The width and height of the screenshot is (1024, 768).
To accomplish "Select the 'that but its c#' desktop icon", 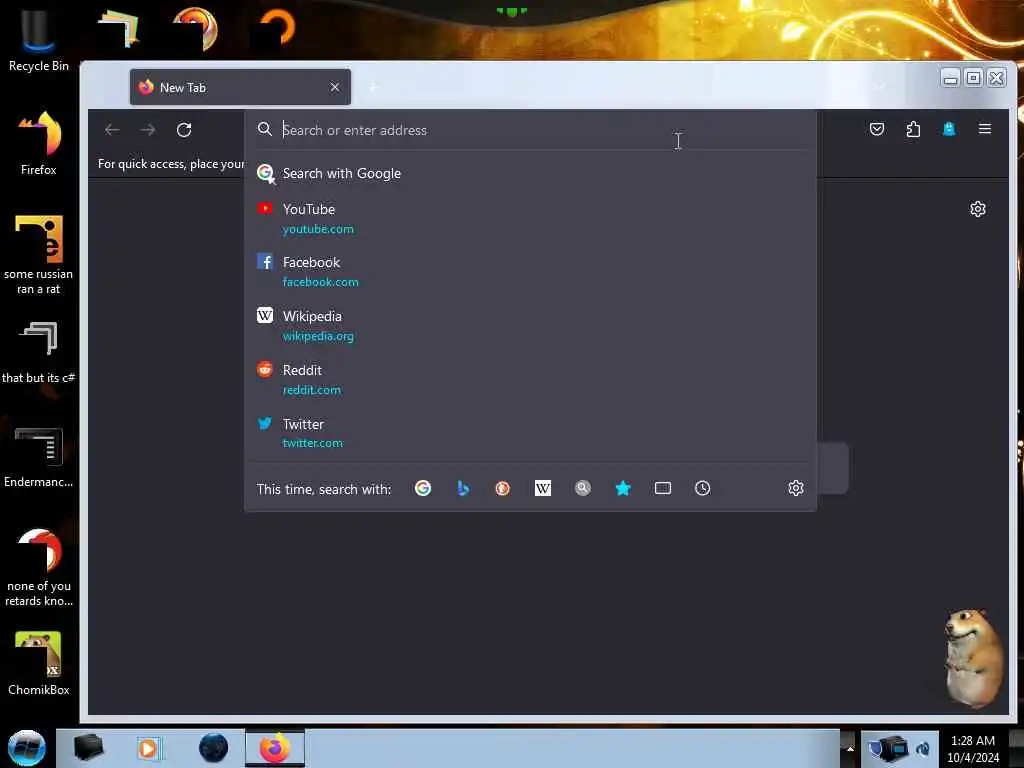I will 39,351.
